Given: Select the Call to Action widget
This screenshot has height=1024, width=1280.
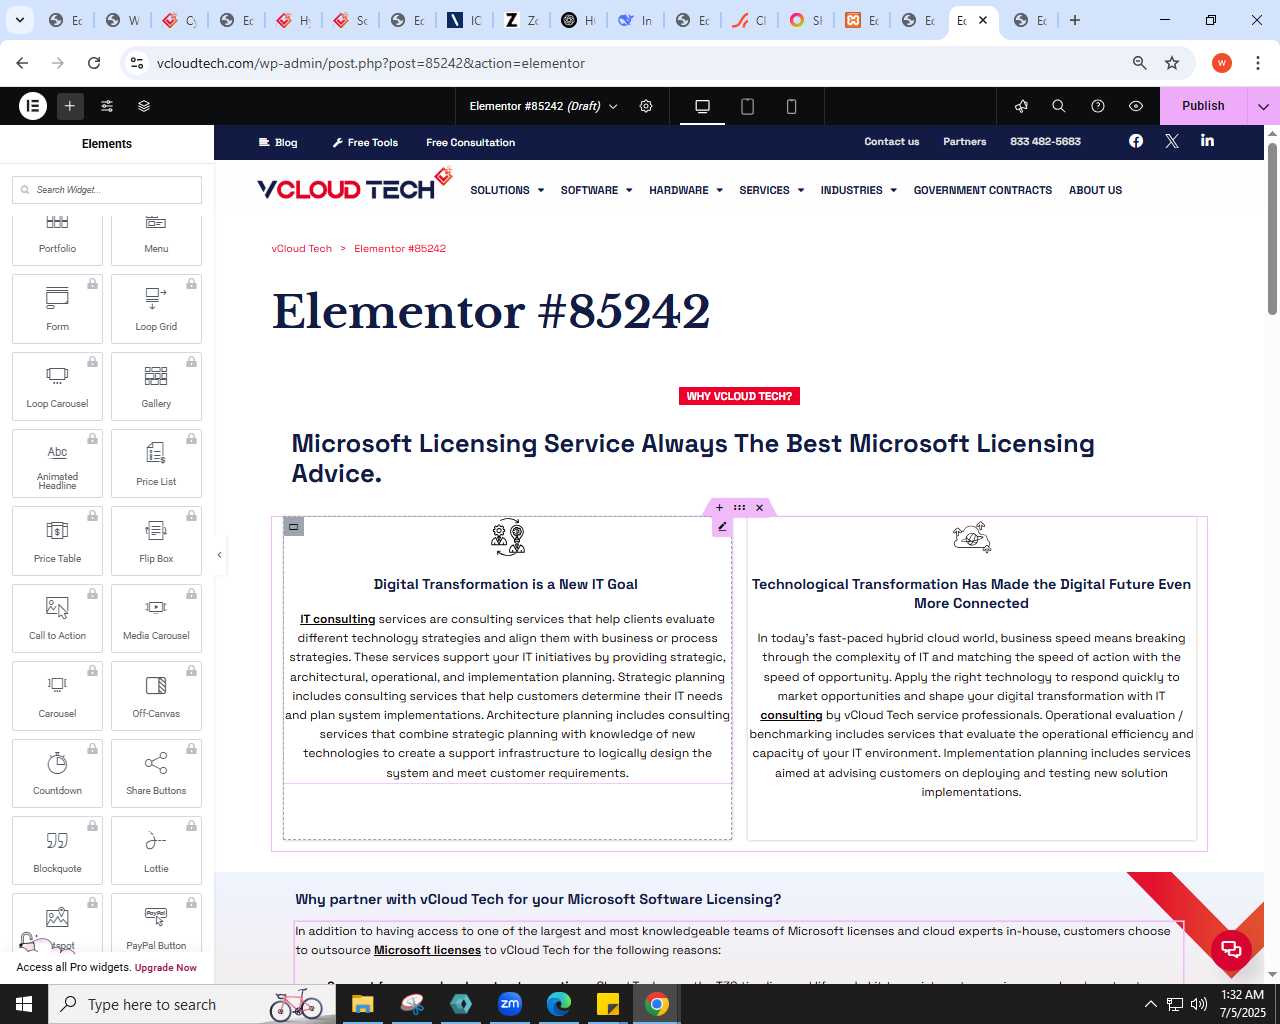Looking at the screenshot, I should click(x=57, y=619).
